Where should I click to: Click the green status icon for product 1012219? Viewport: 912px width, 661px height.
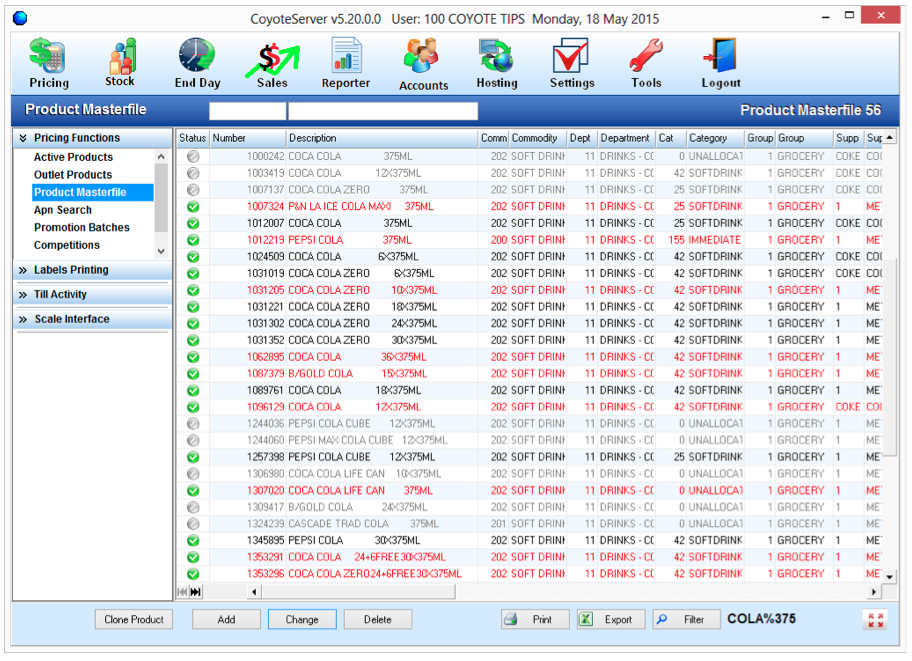coord(193,240)
